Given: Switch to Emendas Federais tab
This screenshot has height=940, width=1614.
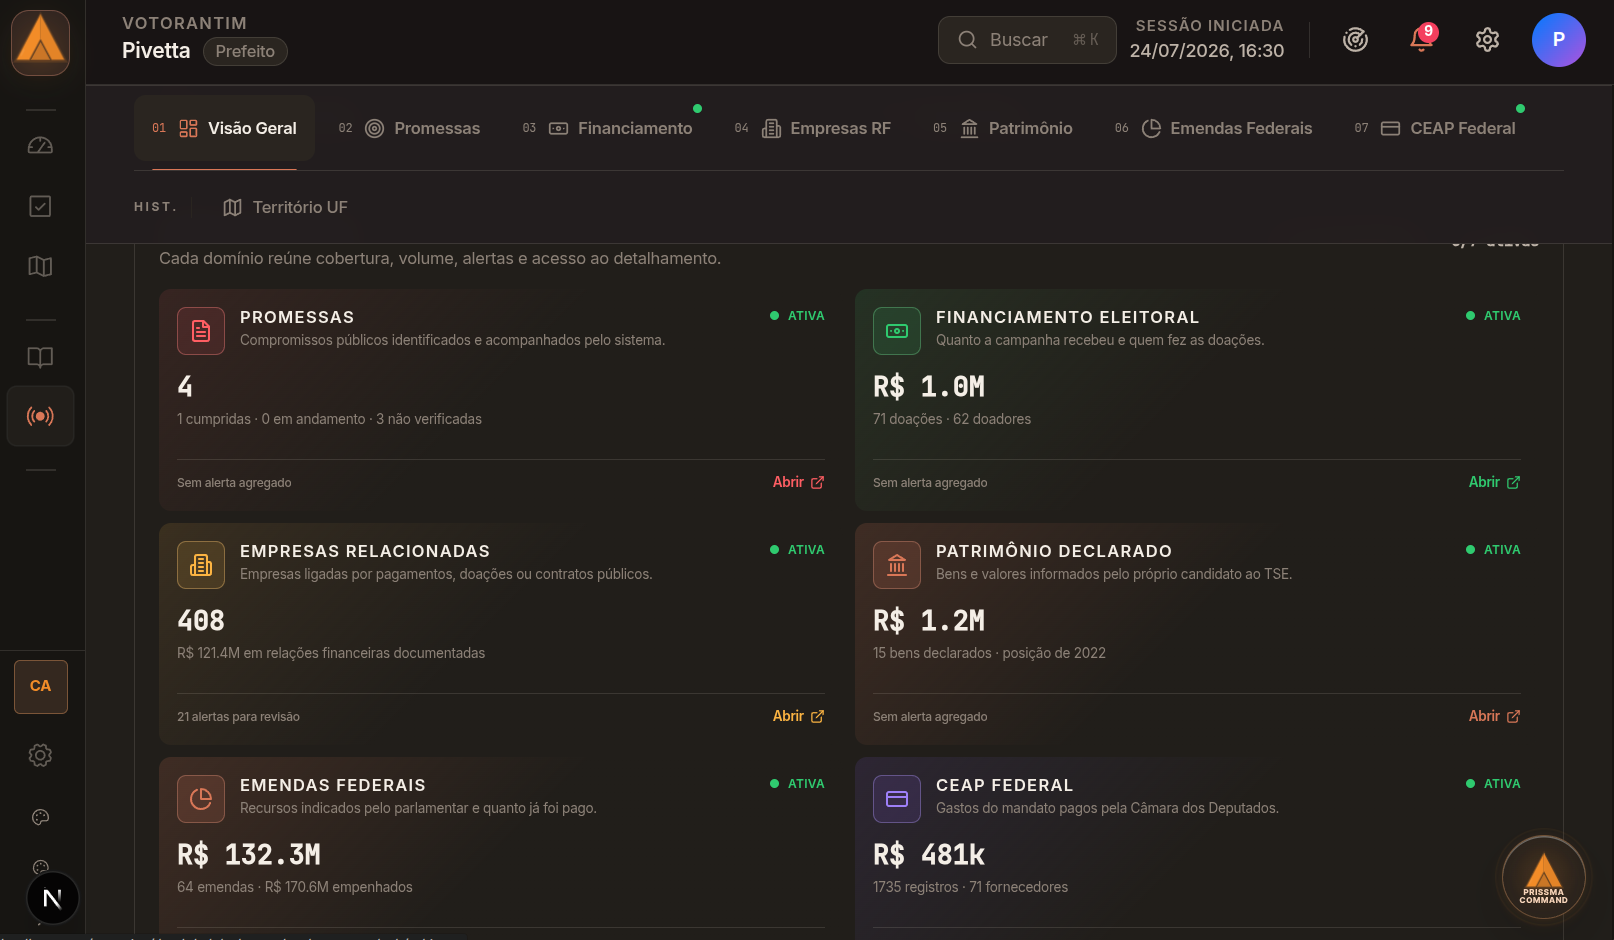Looking at the screenshot, I should 1213,128.
